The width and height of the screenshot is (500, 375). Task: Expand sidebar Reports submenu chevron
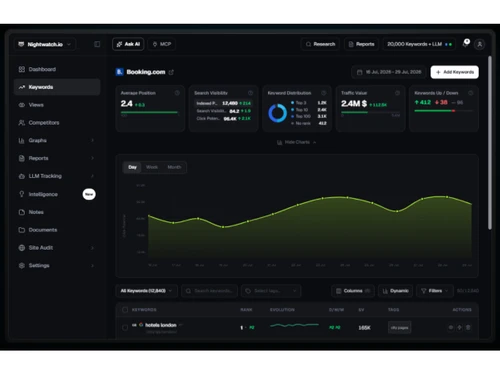tap(92, 158)
